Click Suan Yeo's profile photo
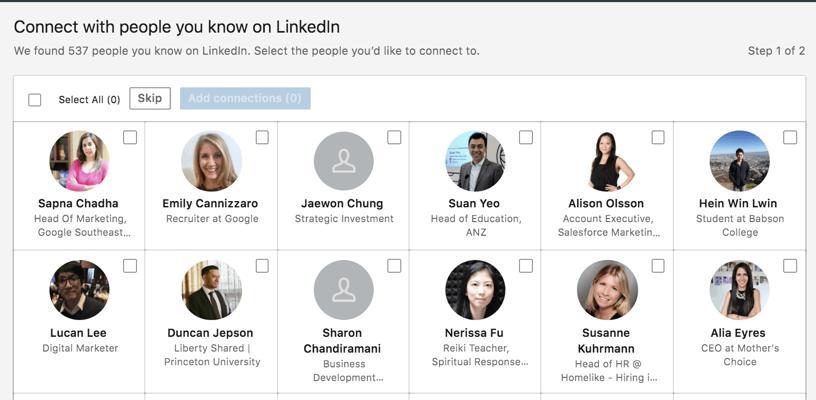Viewport: 816px width, 400px height. coord(475,161)
